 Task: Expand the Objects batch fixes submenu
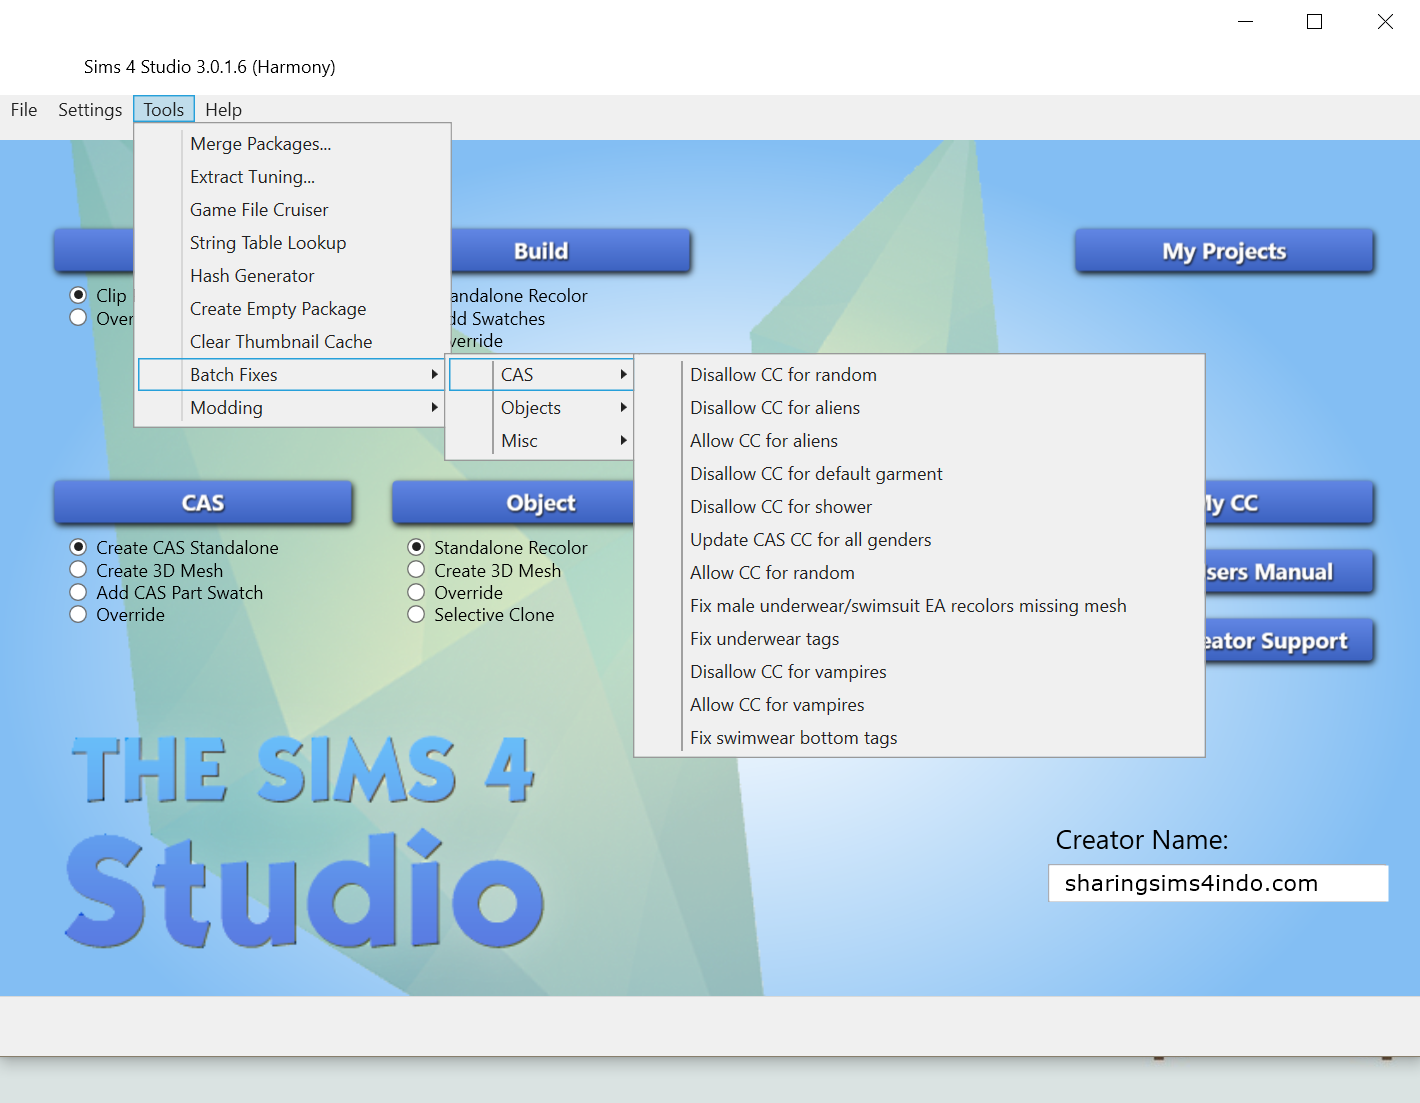tap(541, 408)
